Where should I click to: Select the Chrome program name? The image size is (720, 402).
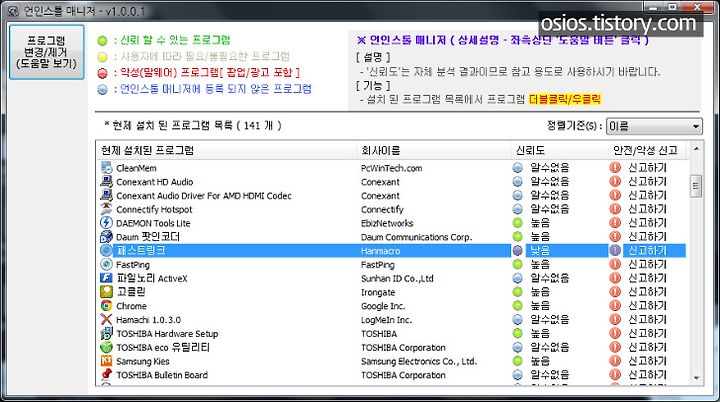[x=131, y=306]
